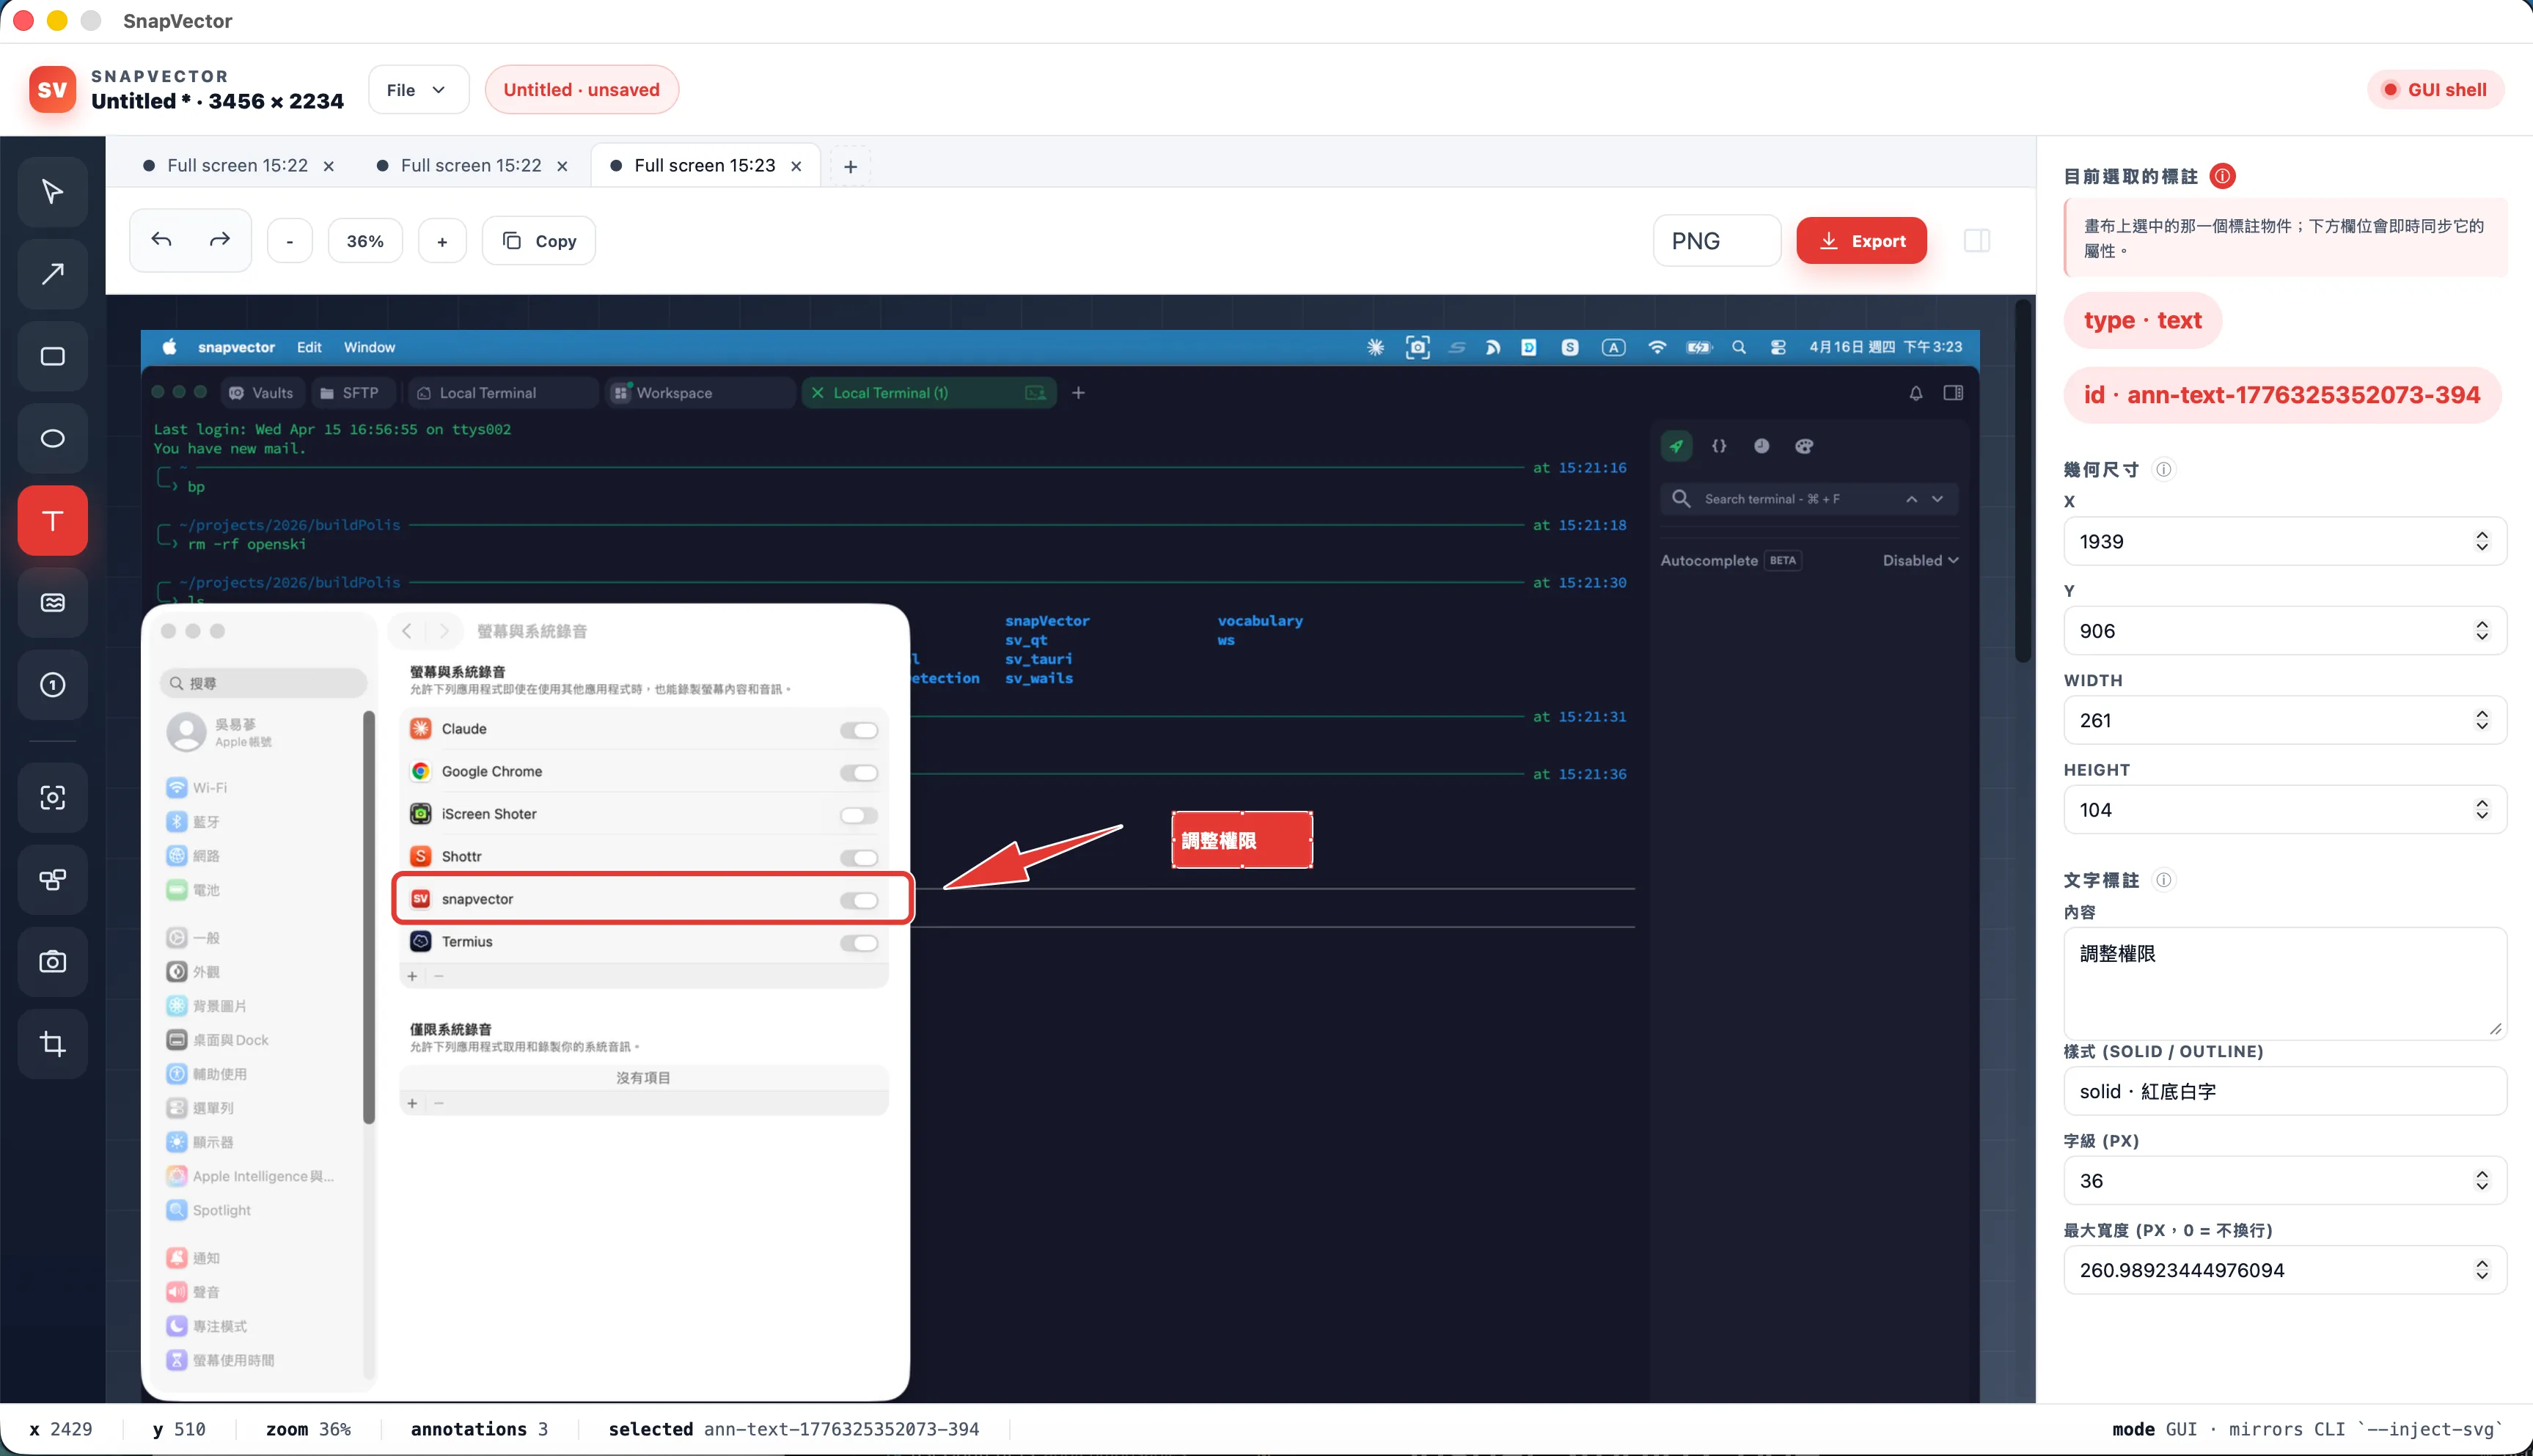Image resolution: width=2533 pixels, height=1456 pixels.
Task: Click the "y 510" status bar coordinate
Action: pos(179,1429)
